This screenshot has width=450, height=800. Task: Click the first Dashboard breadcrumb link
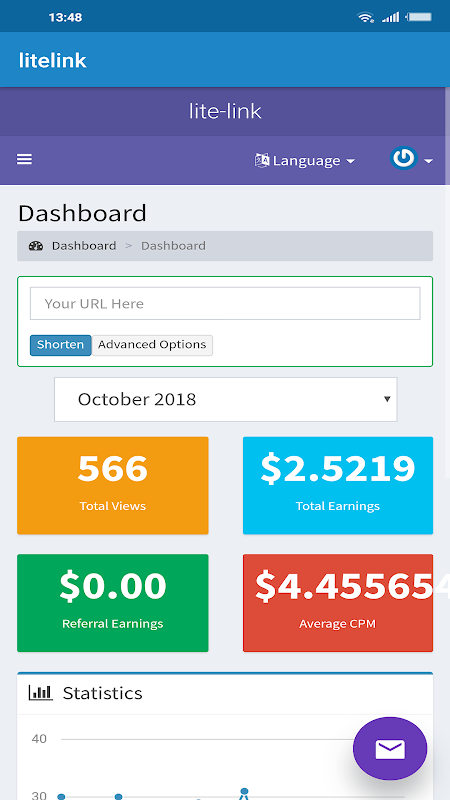pyautogui.click(x=84, y=246)
